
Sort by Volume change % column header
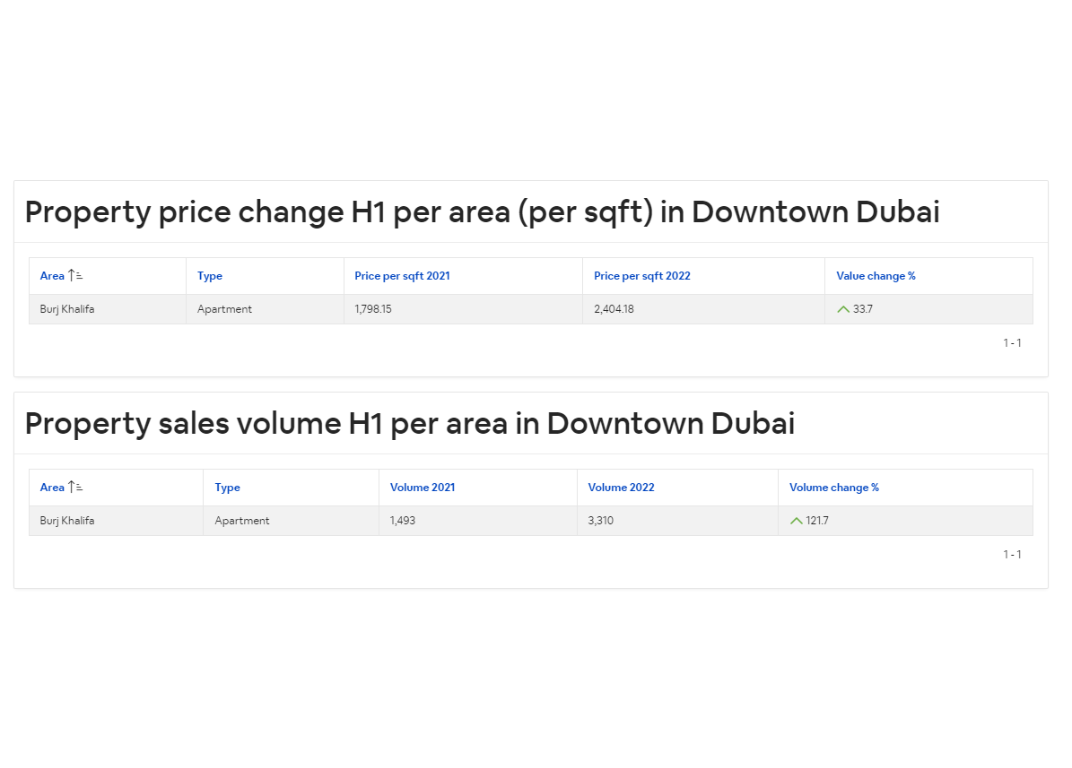[x=834, y=488]
